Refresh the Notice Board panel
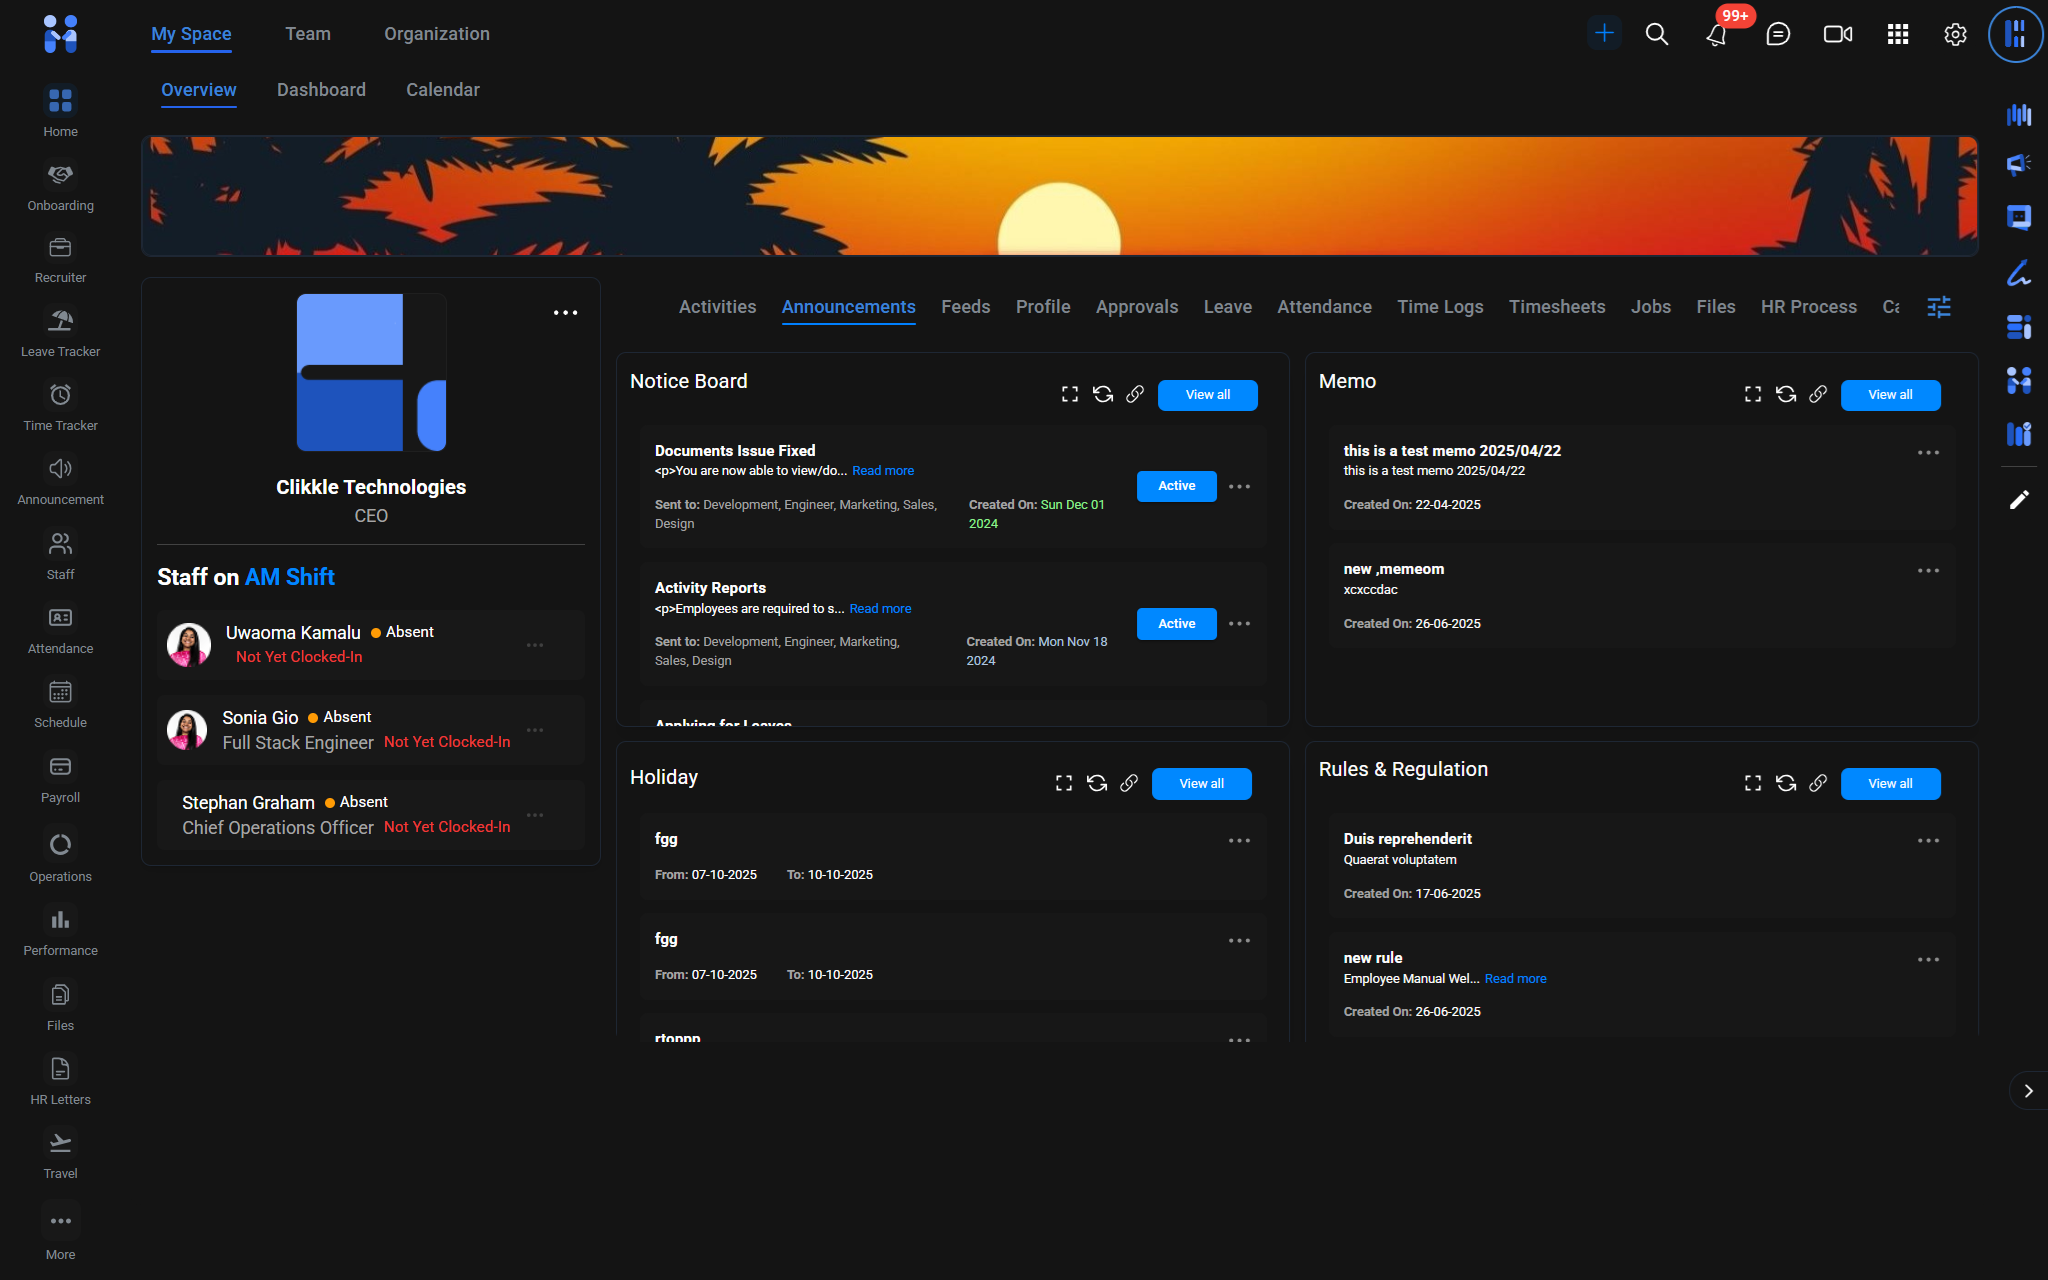This screenshot has height=1280, width=2048. tap(1102, 395)
